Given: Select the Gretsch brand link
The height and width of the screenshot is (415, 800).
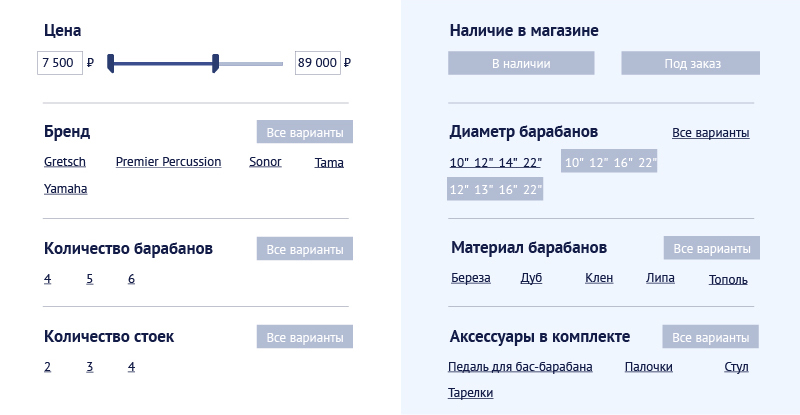Looking at the screenshot, I should point(65,162).
